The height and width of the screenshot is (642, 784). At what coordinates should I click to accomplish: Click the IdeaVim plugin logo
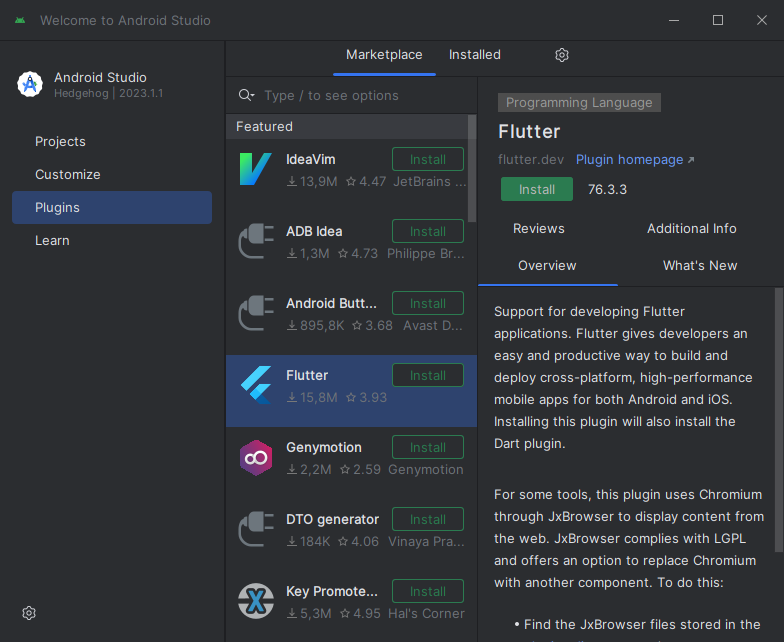click(x=256, y=169)
